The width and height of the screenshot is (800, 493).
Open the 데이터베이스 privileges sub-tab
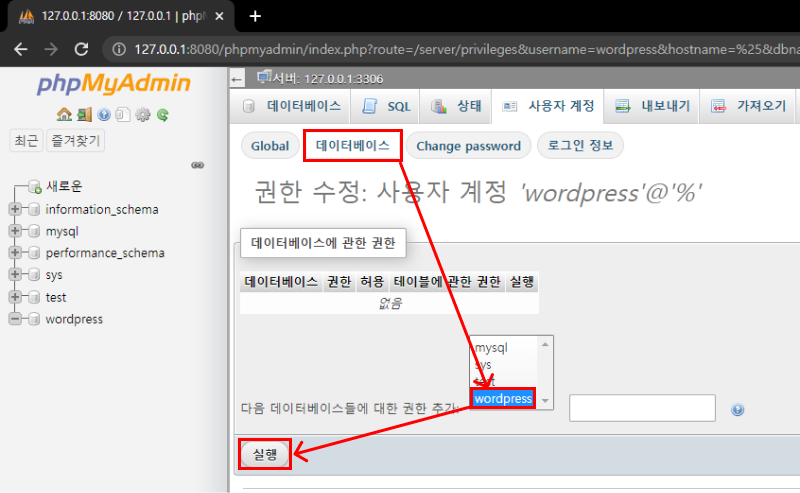[352, 145]
